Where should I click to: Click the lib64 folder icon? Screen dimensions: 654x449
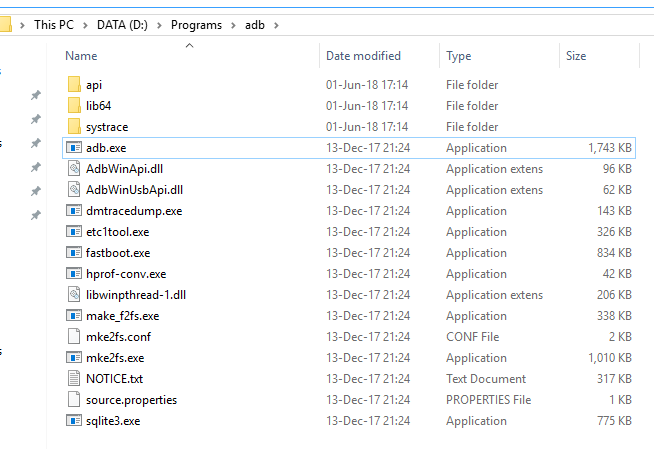click(74, 105)
